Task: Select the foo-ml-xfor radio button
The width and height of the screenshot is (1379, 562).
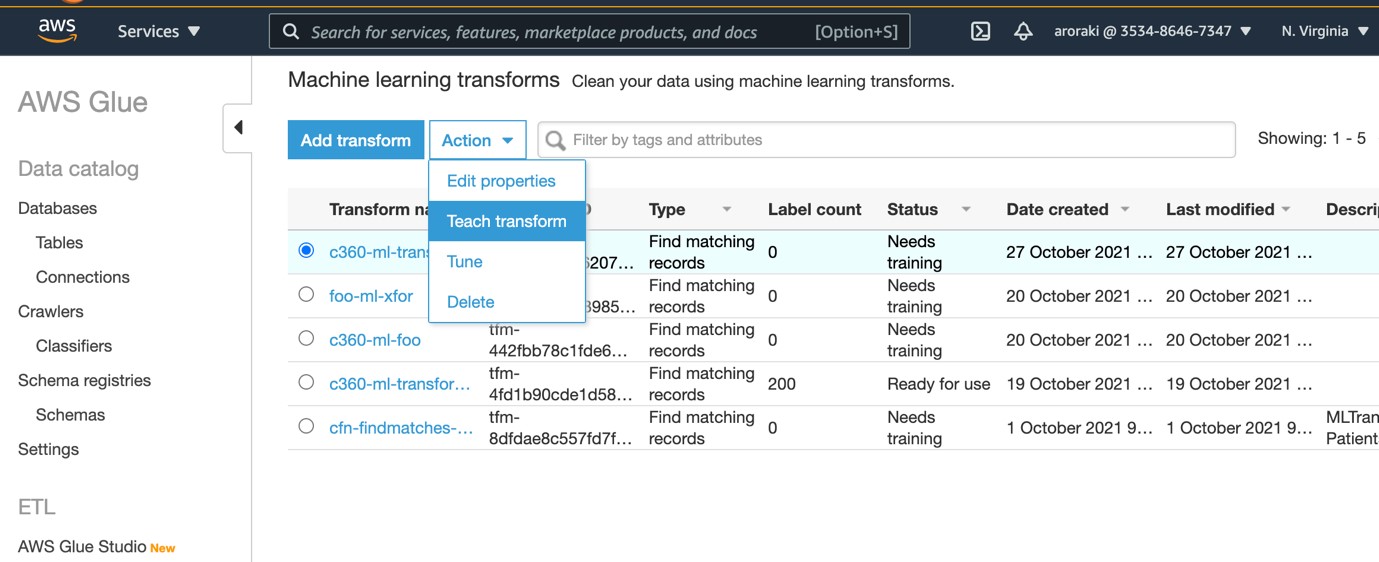Action: coord(306,294)
